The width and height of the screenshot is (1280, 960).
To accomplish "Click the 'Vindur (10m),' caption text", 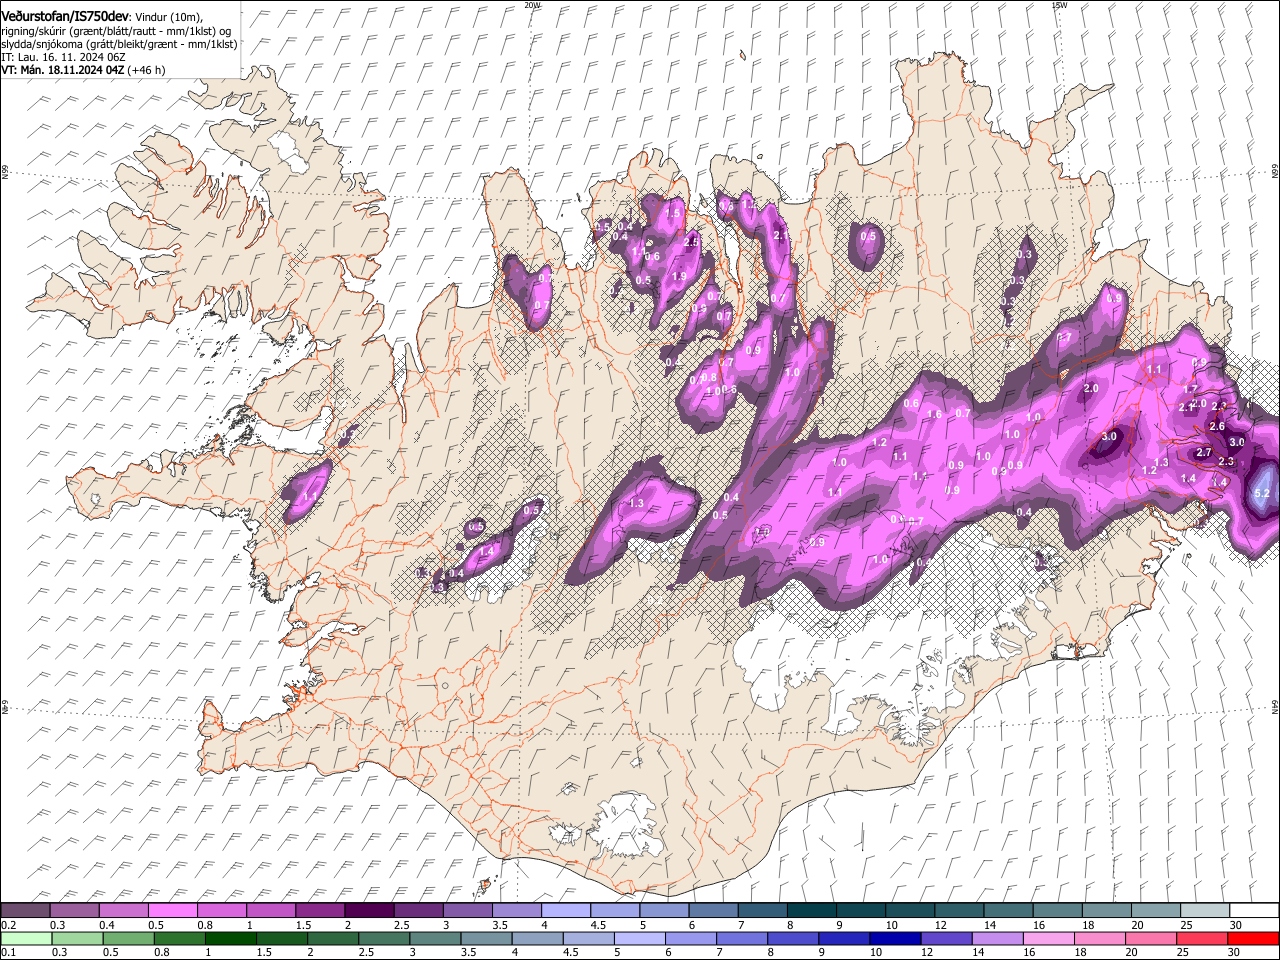I will [167, 17].
